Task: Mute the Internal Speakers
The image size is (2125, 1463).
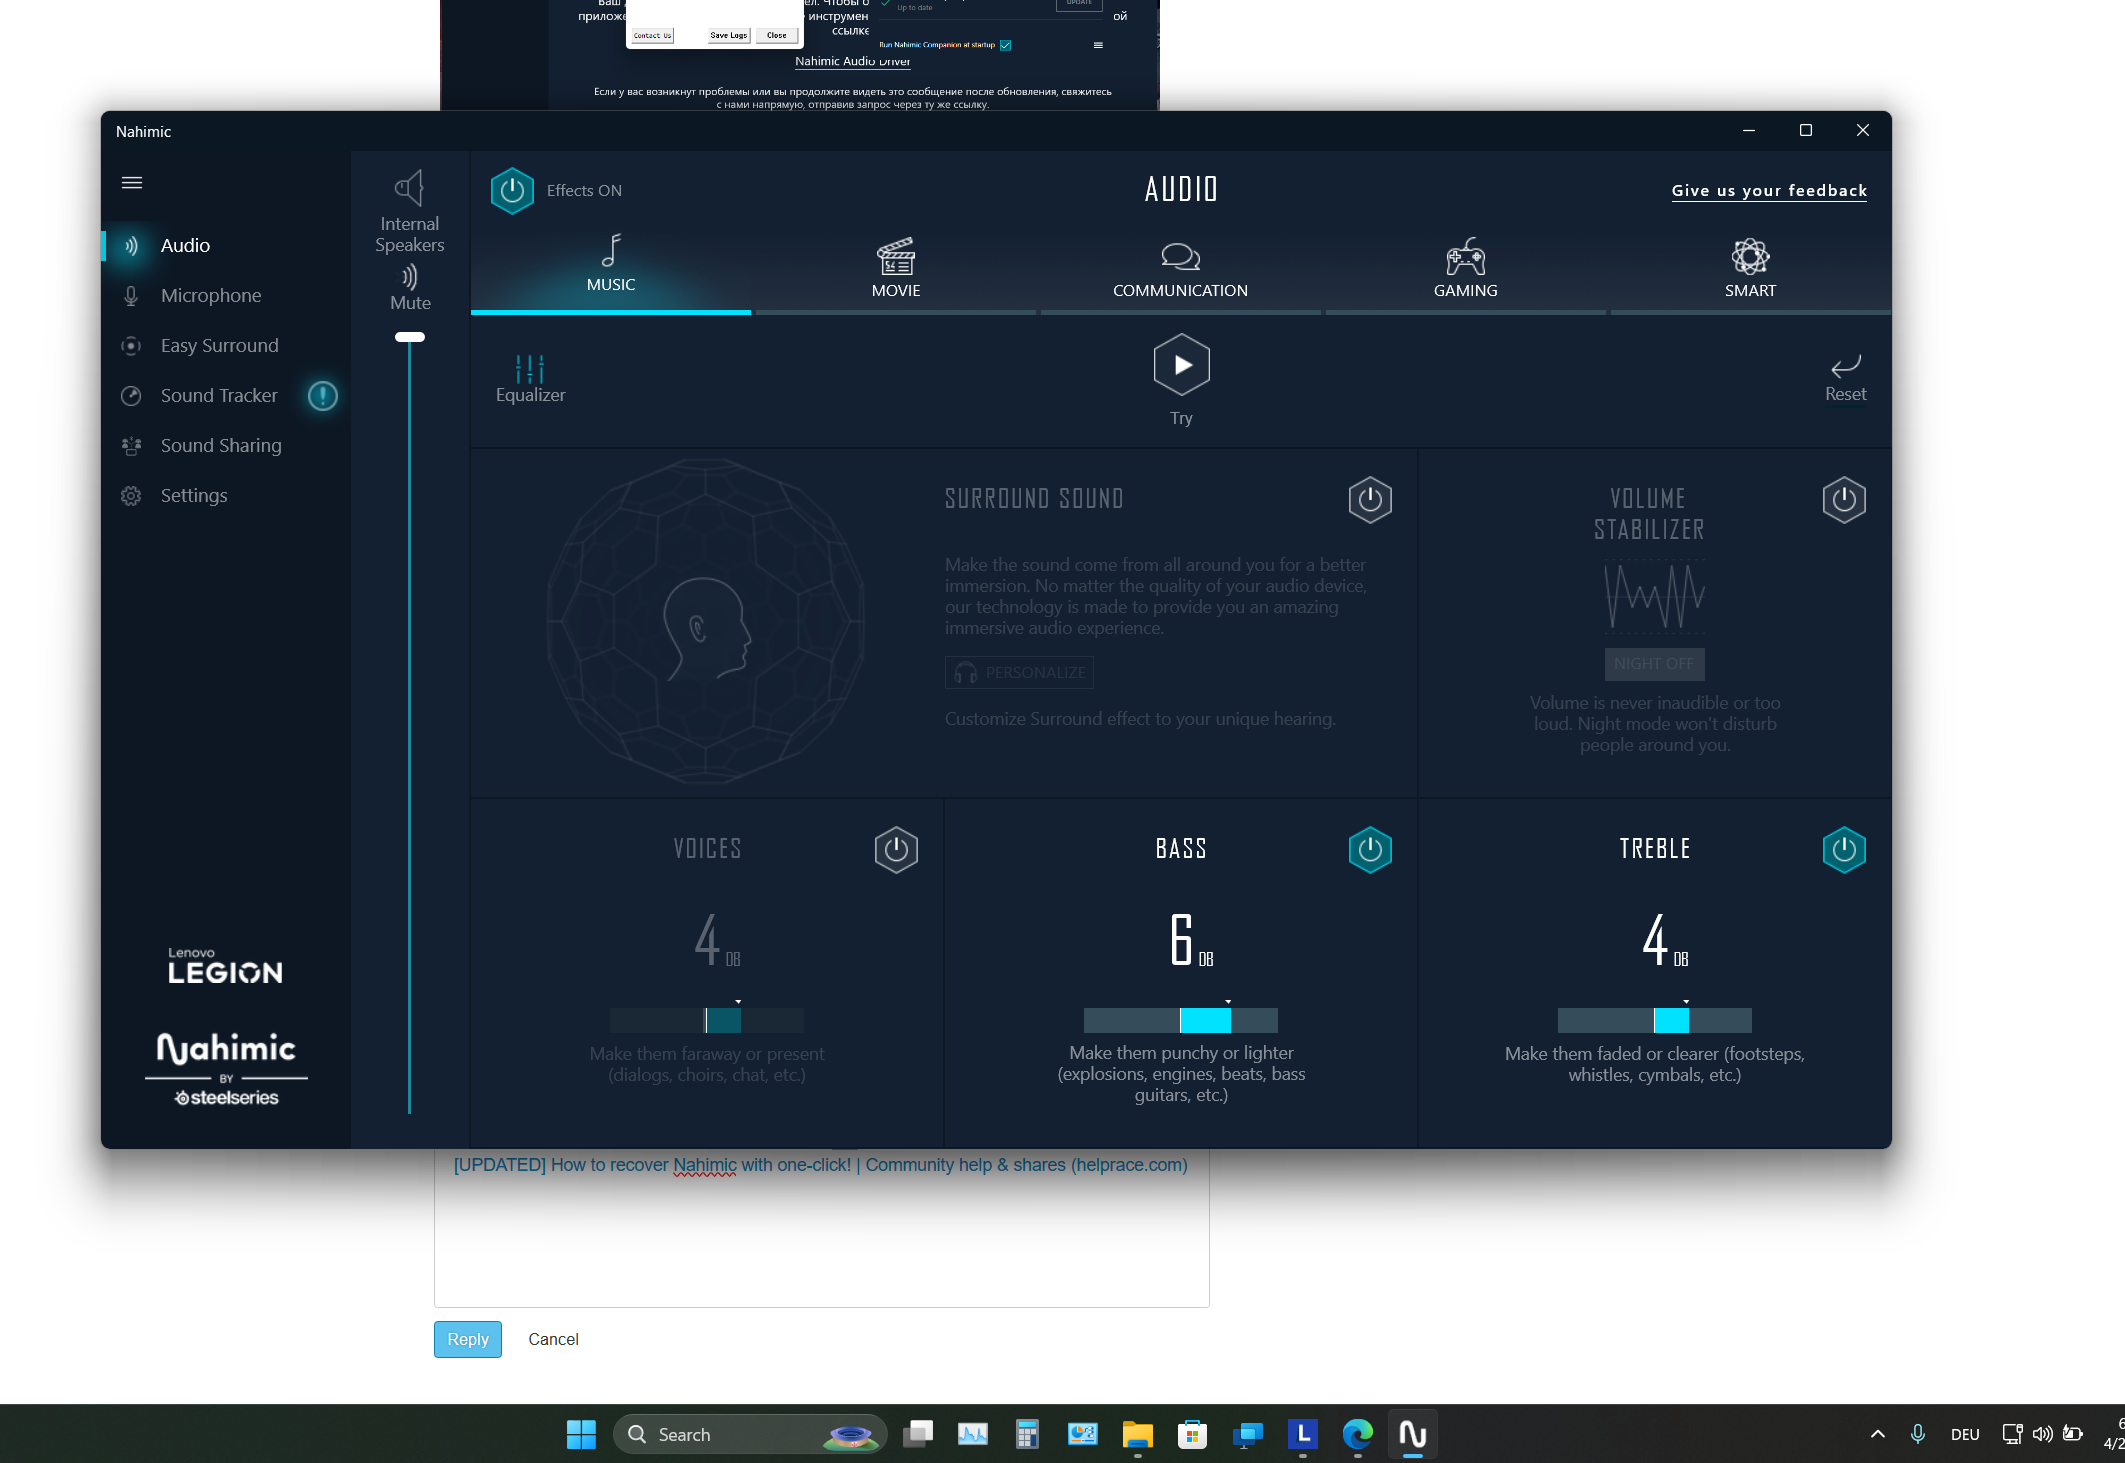Action: (409, 277)
